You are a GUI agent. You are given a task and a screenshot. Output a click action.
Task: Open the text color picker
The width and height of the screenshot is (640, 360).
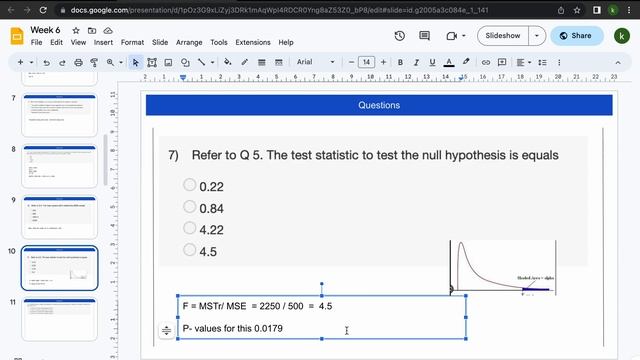[x=449, y=62]
